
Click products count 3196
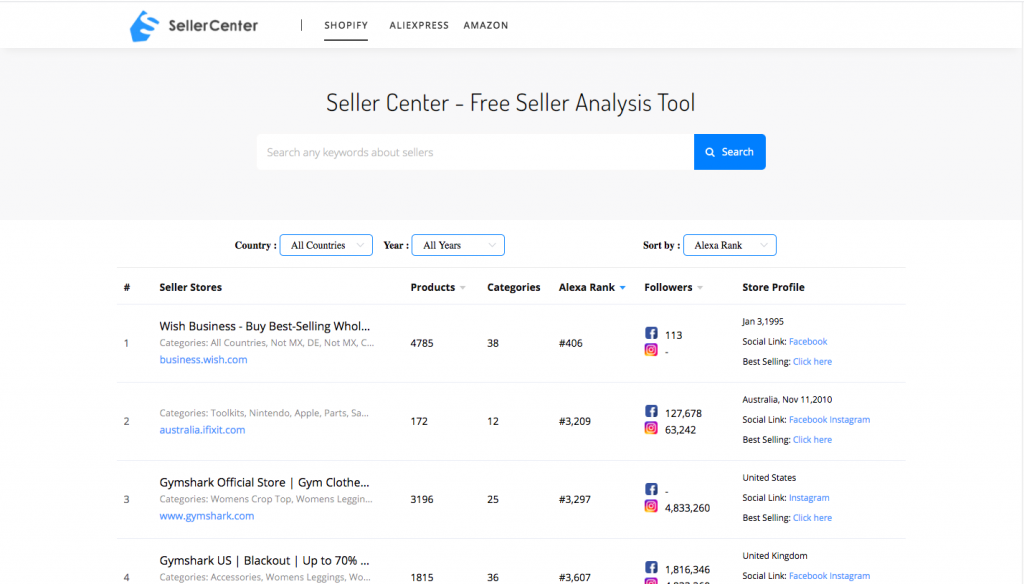(x=422, y=500)
